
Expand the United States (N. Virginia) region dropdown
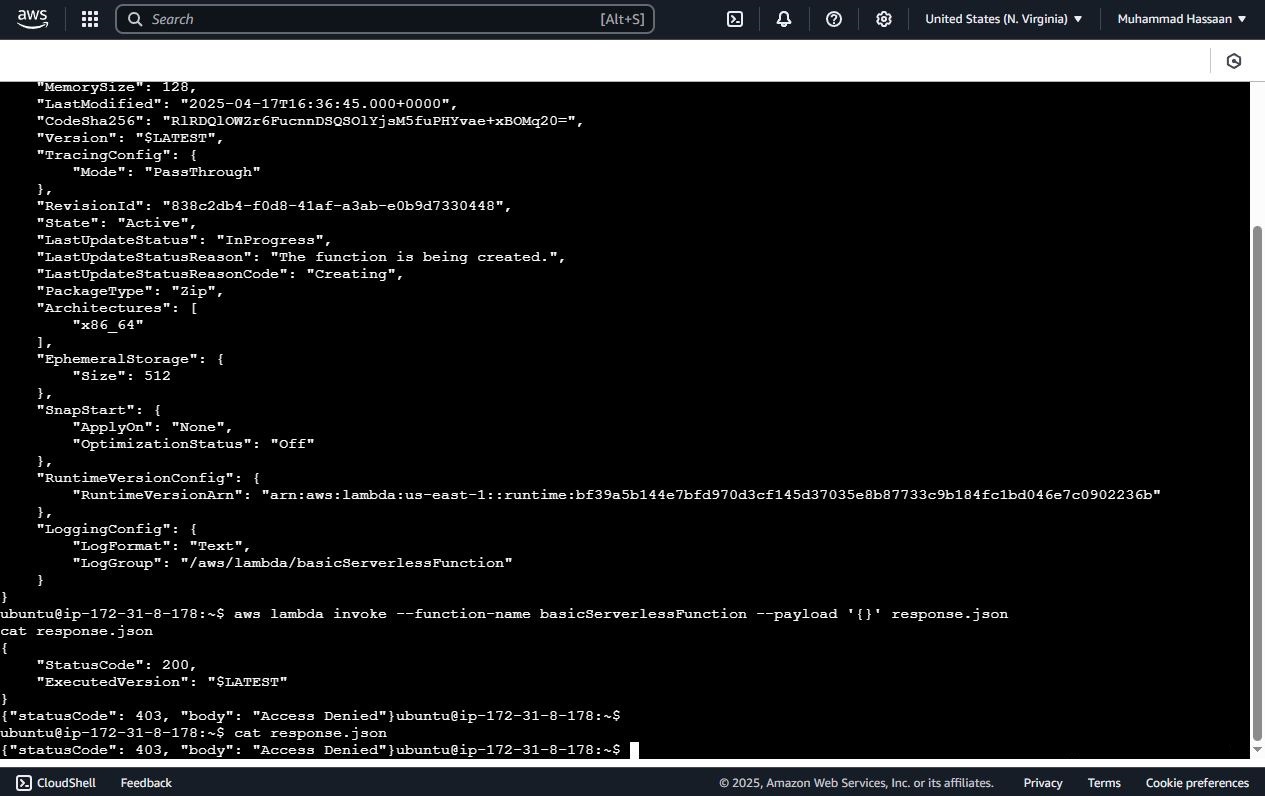point(1003,19)
